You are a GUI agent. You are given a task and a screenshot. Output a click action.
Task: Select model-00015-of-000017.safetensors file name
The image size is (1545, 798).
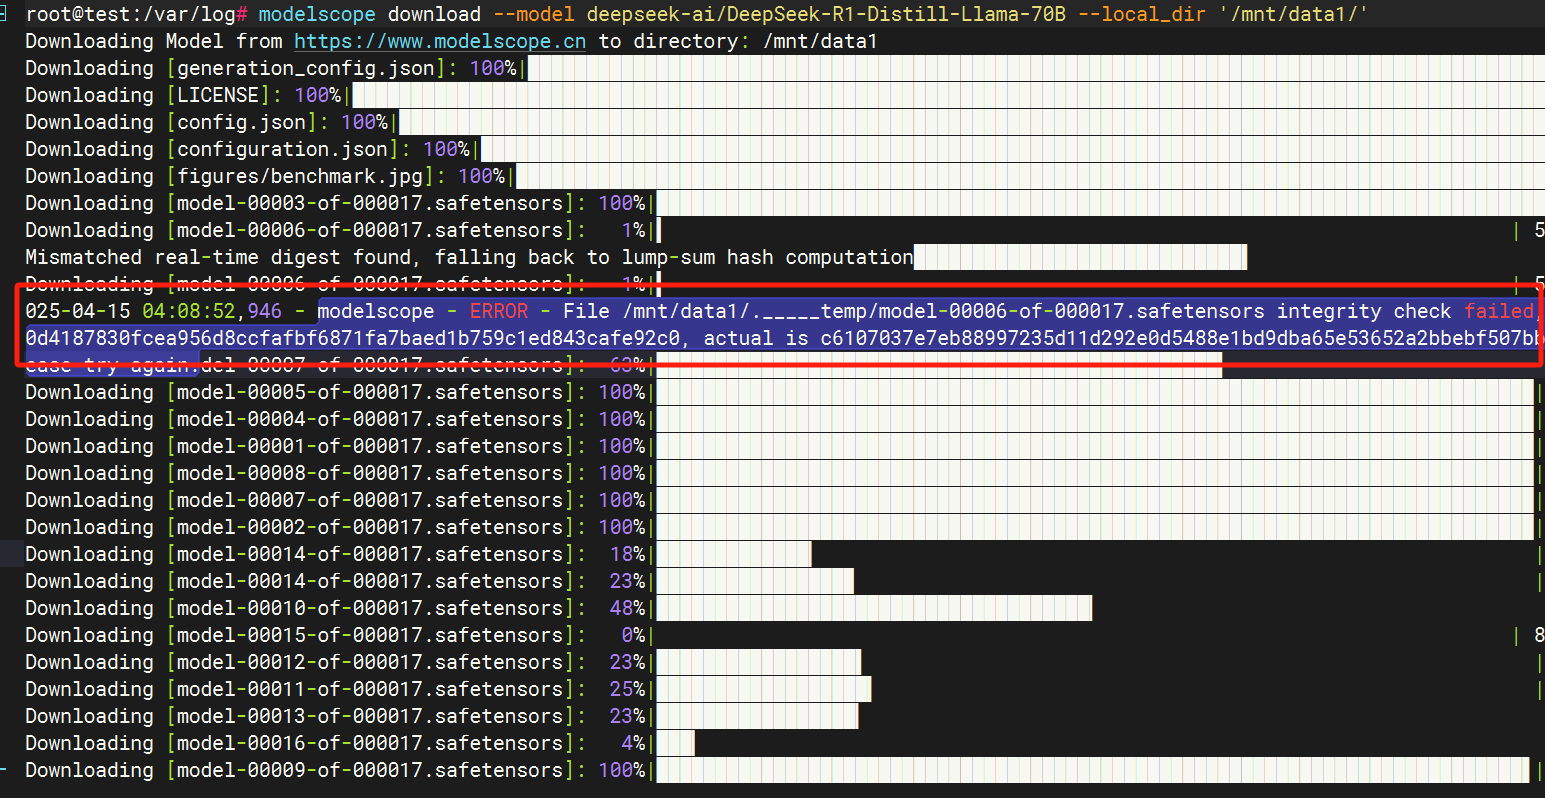tap(370, 635)
